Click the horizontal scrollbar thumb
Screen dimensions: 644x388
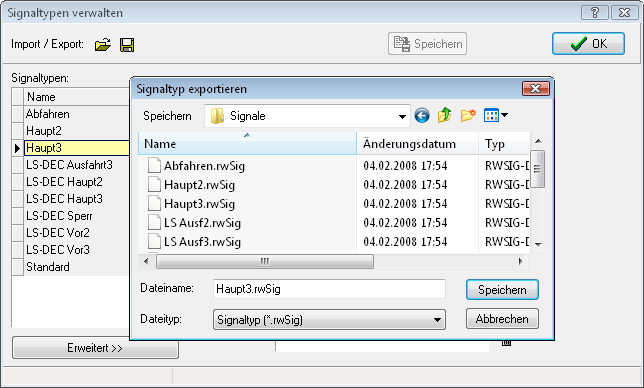265,261
